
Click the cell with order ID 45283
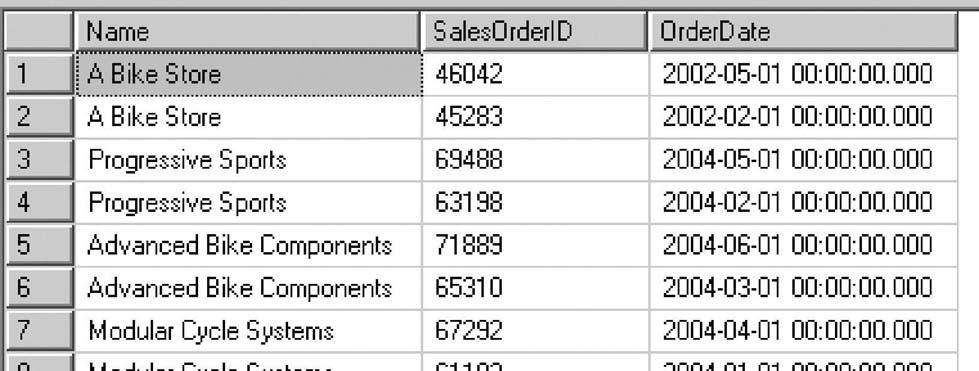[536, 117]
